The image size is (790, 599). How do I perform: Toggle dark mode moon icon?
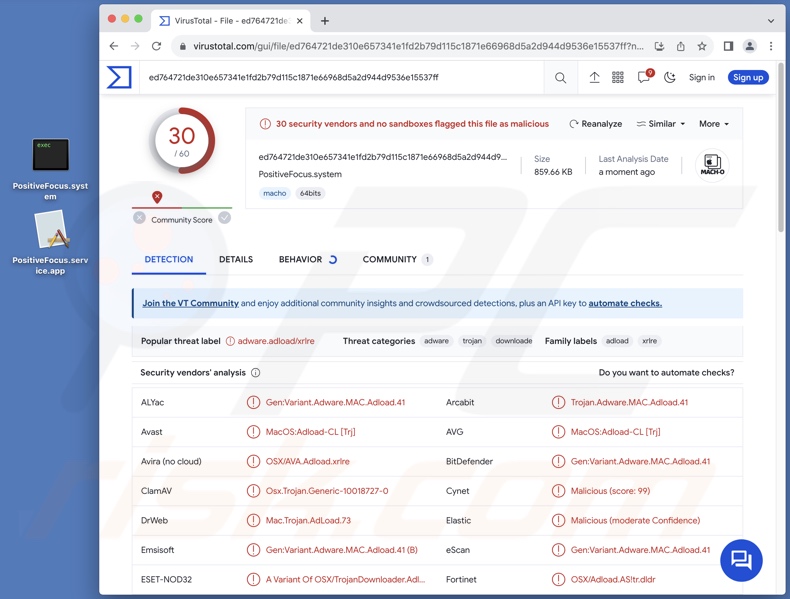[x=670, y=78]
